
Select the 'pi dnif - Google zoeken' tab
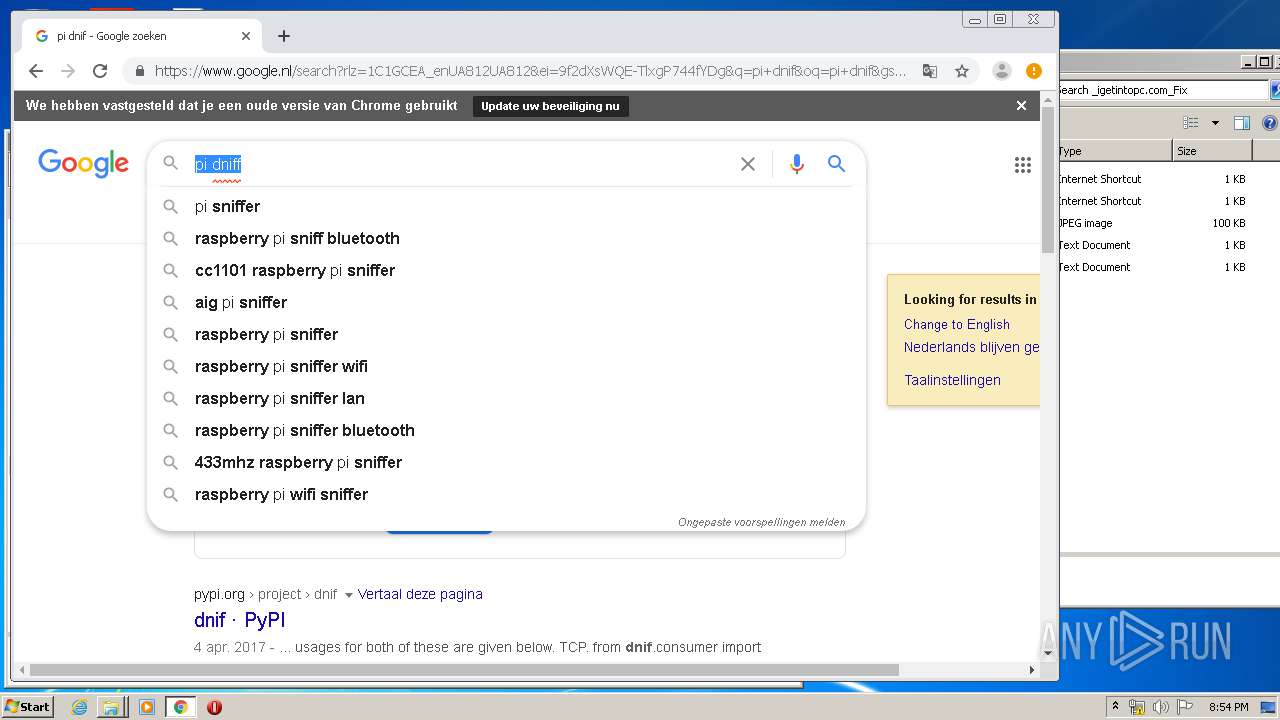pyautogui.click(x=140, y=36)
